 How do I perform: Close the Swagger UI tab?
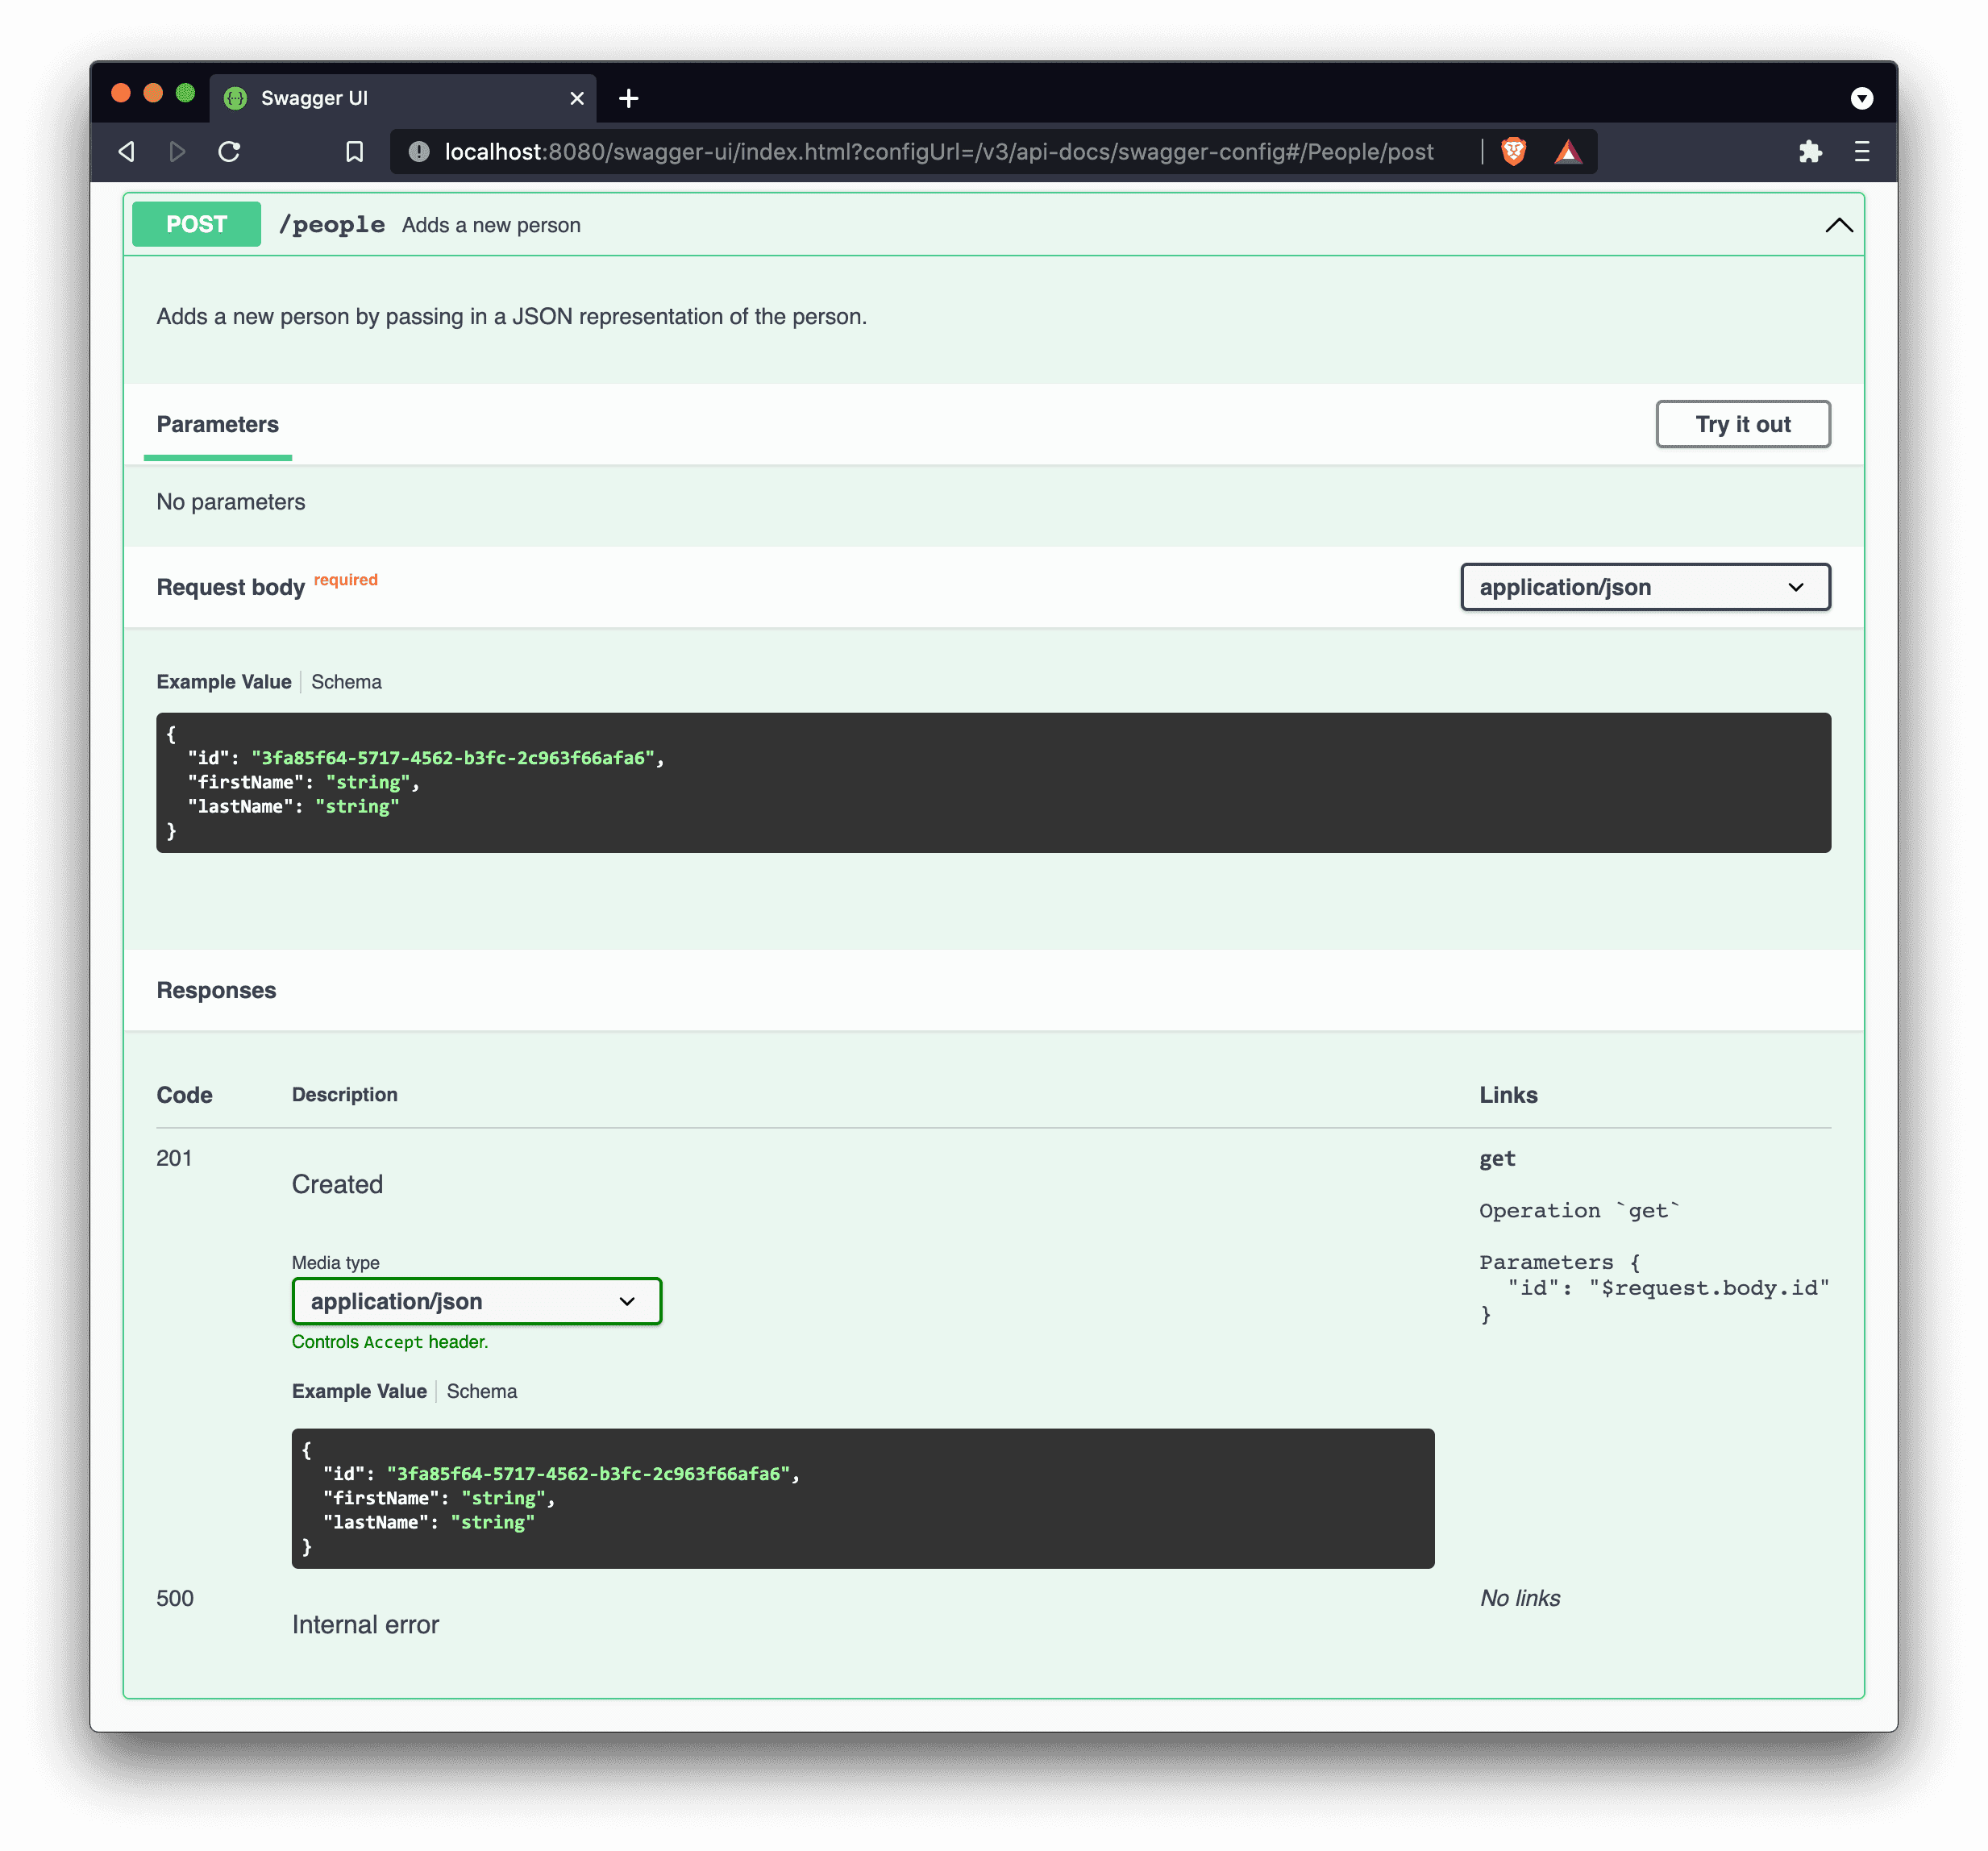point(577,98)
